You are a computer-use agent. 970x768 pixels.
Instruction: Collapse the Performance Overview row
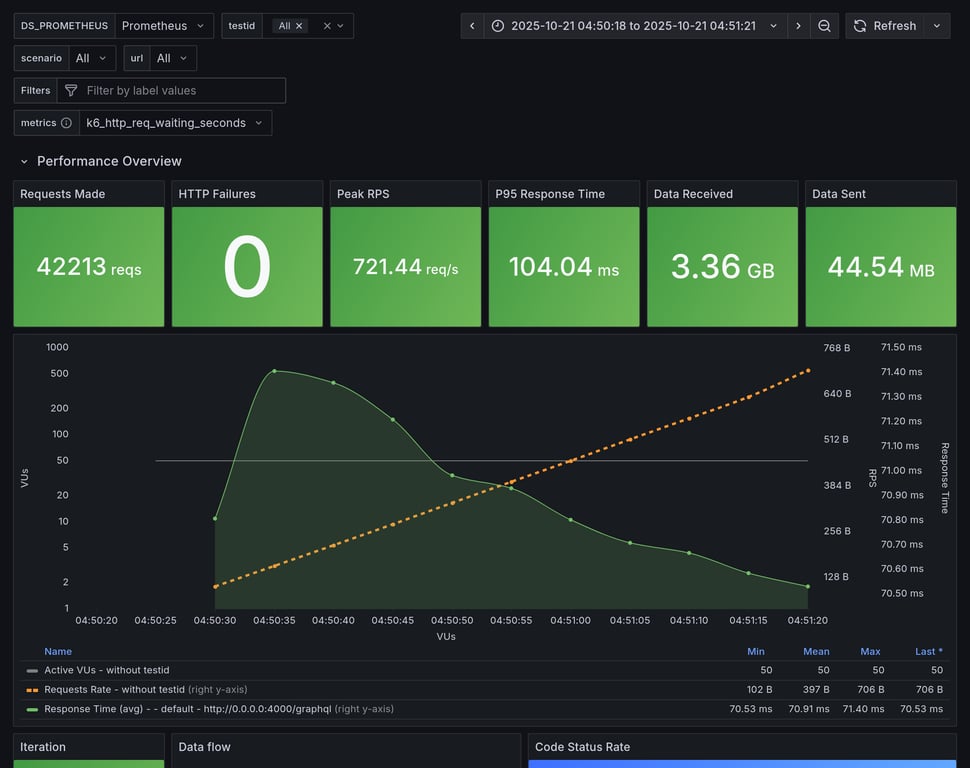pos(24,161)
